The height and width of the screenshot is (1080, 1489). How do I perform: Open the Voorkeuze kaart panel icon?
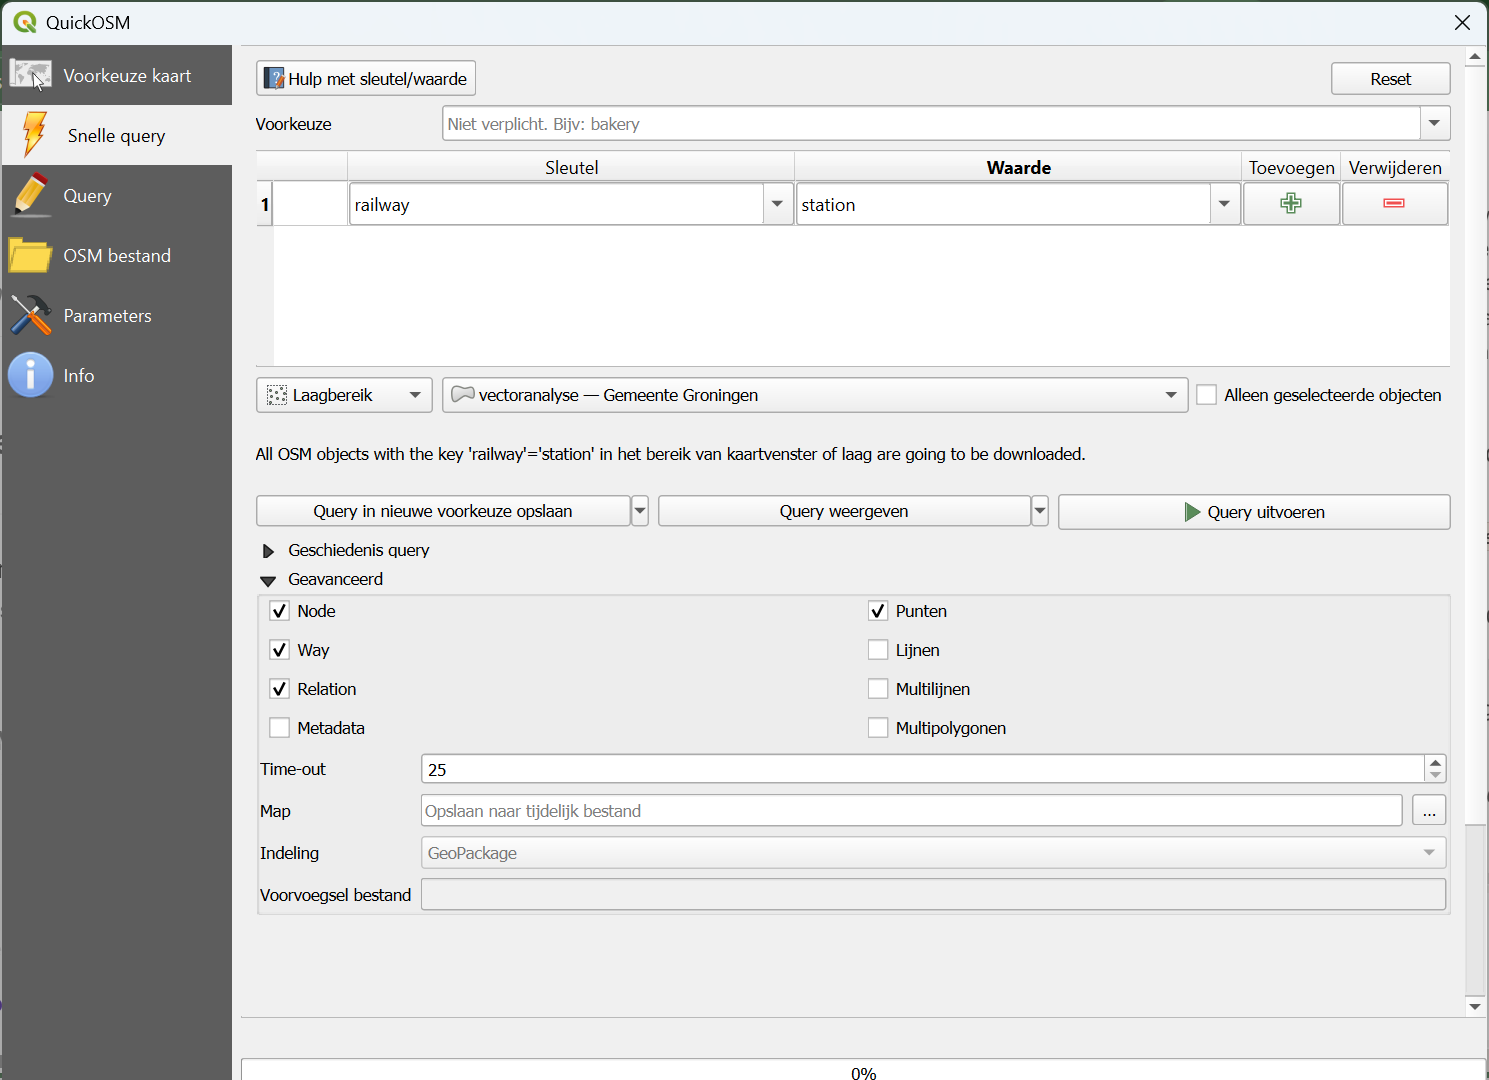pyautogui.click(x=31, y=75)
